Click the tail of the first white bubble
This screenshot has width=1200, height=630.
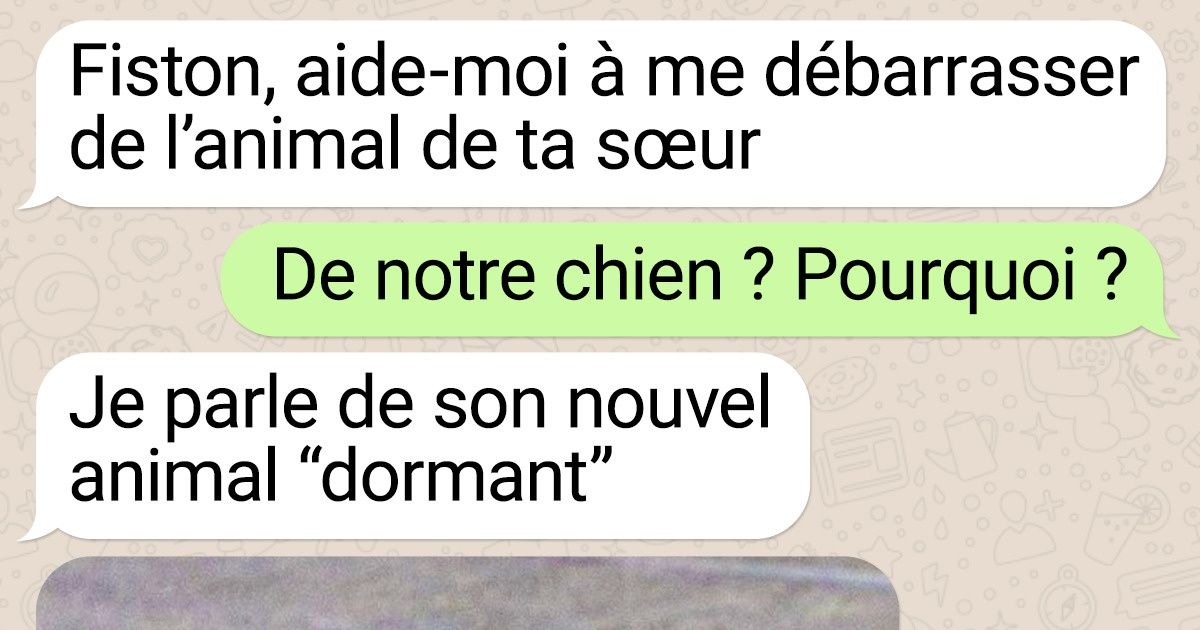pos(32,198)
